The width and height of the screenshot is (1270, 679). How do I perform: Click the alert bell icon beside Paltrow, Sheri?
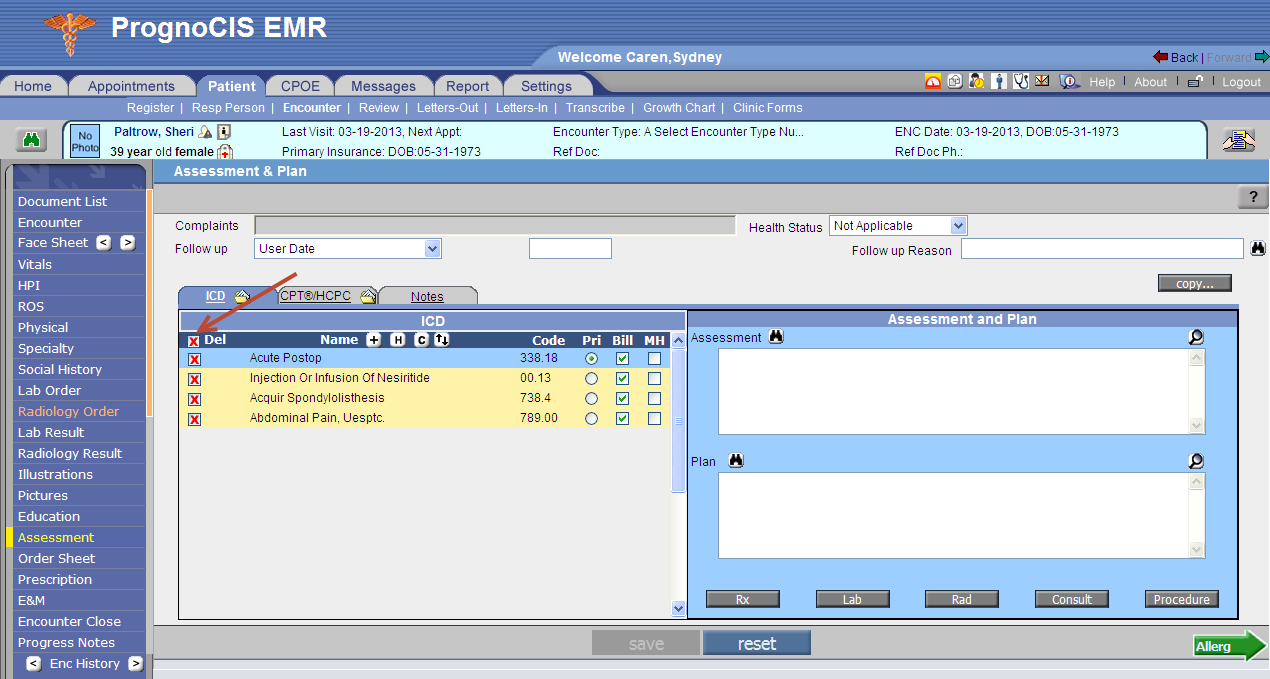(205, 132)
